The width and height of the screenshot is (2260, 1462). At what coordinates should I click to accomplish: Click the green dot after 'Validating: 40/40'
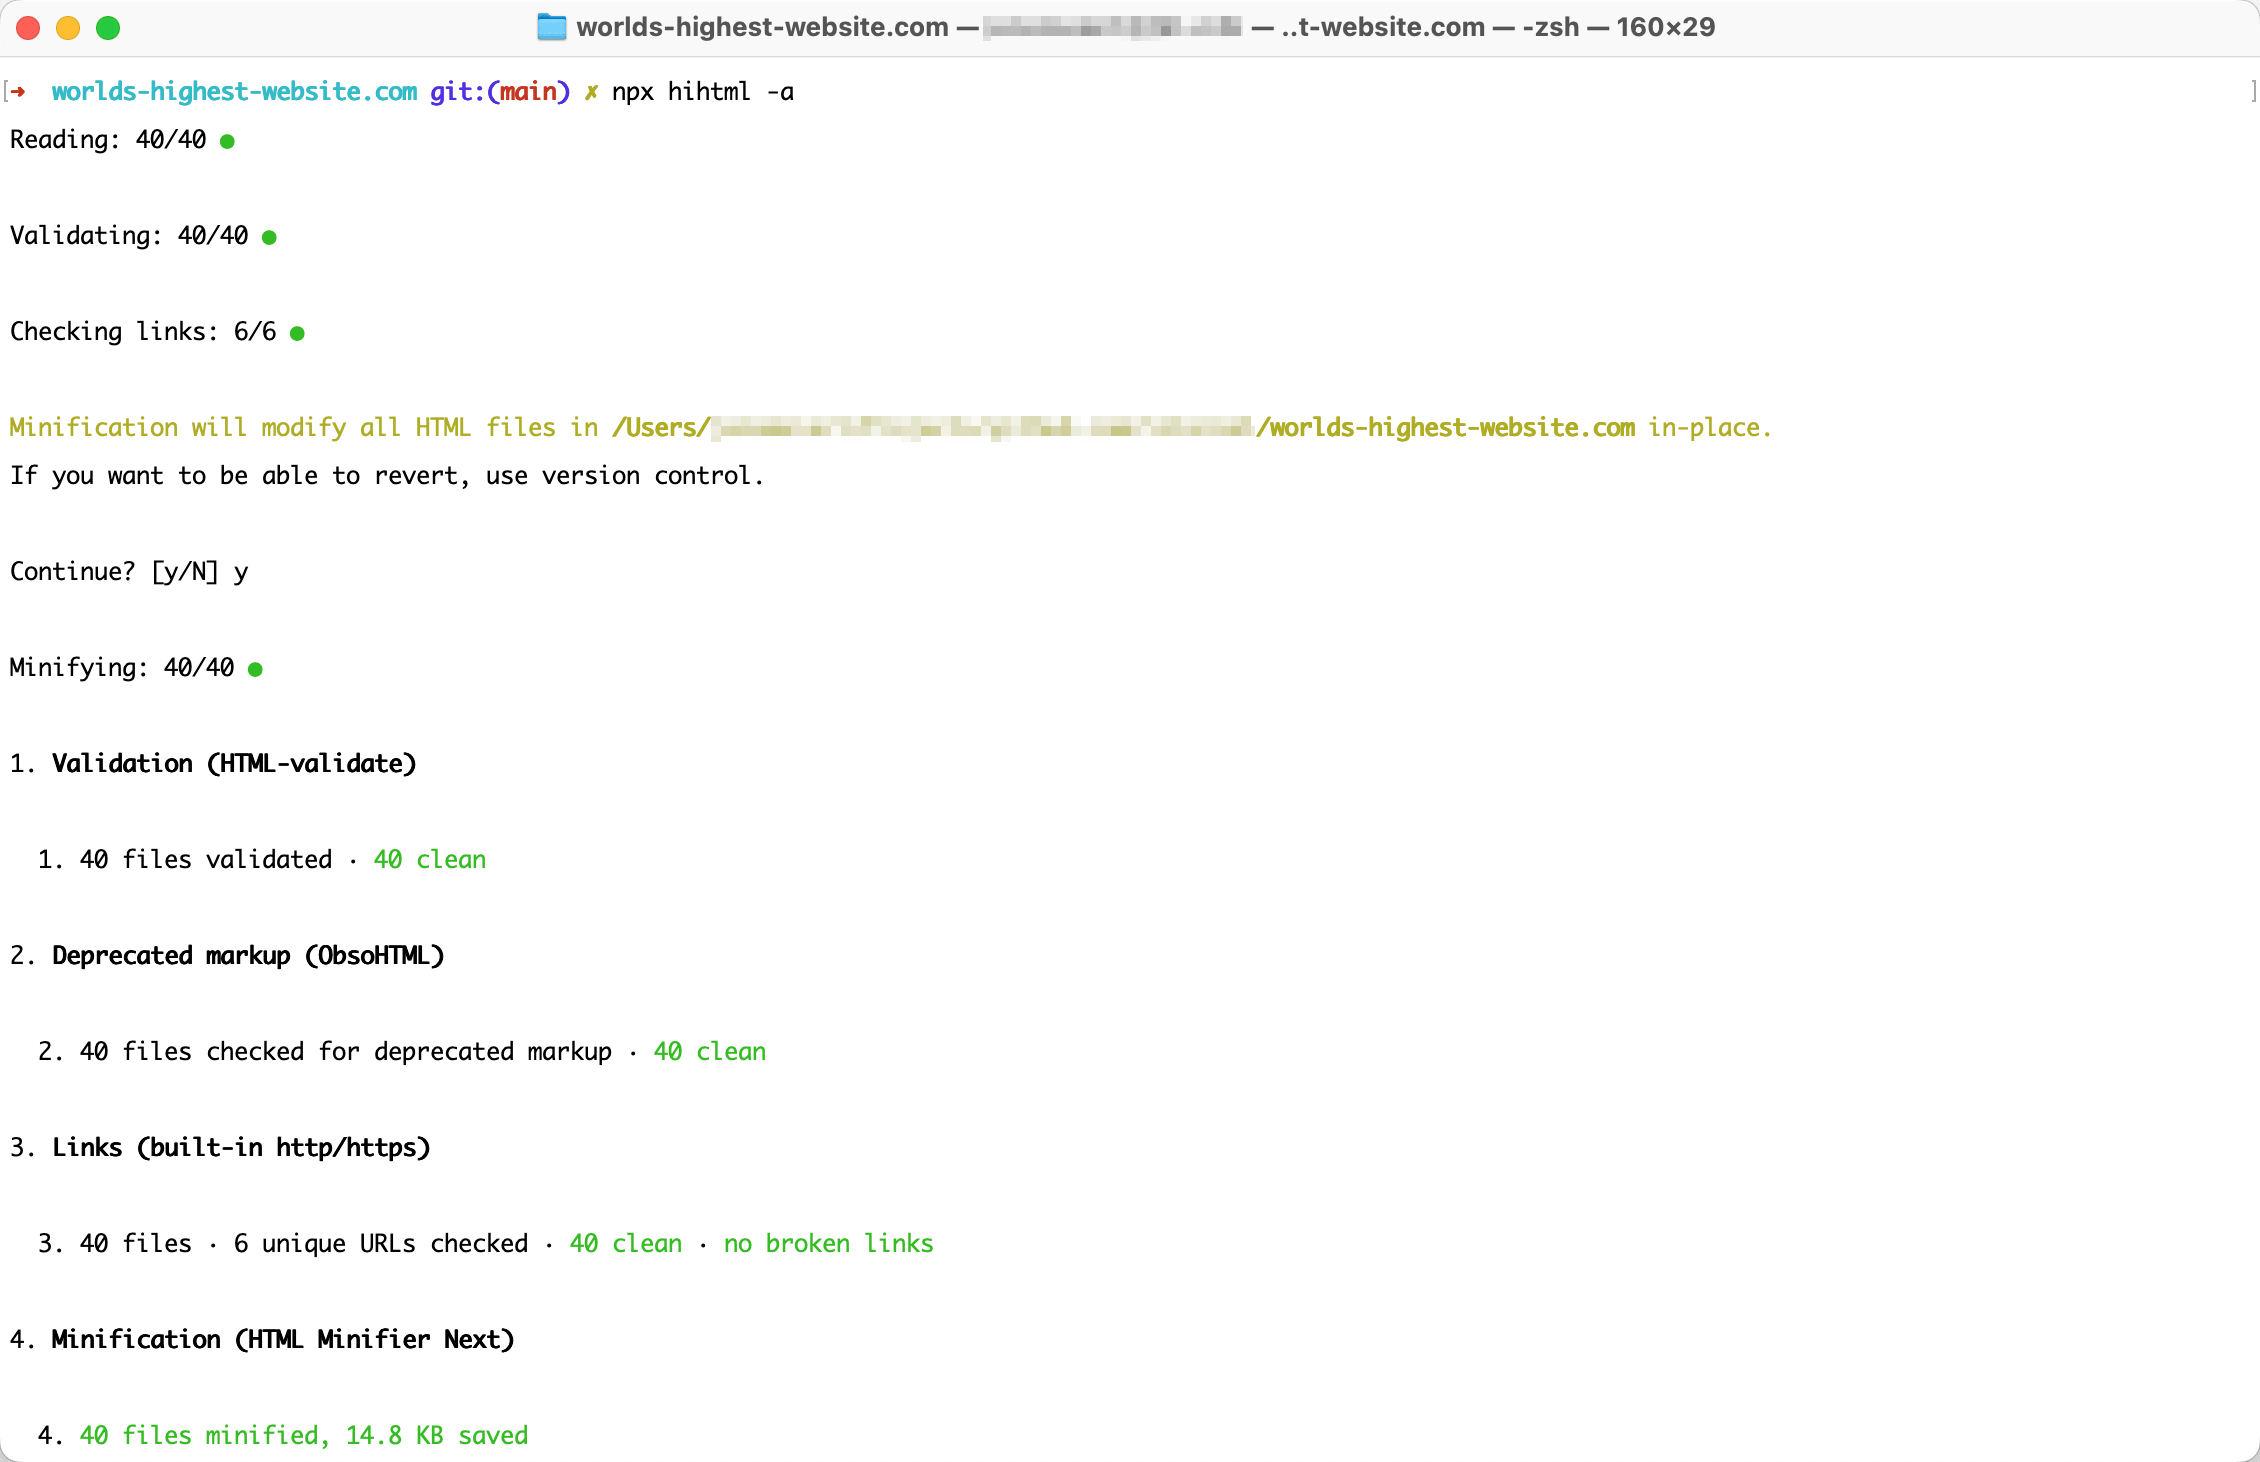269,237
